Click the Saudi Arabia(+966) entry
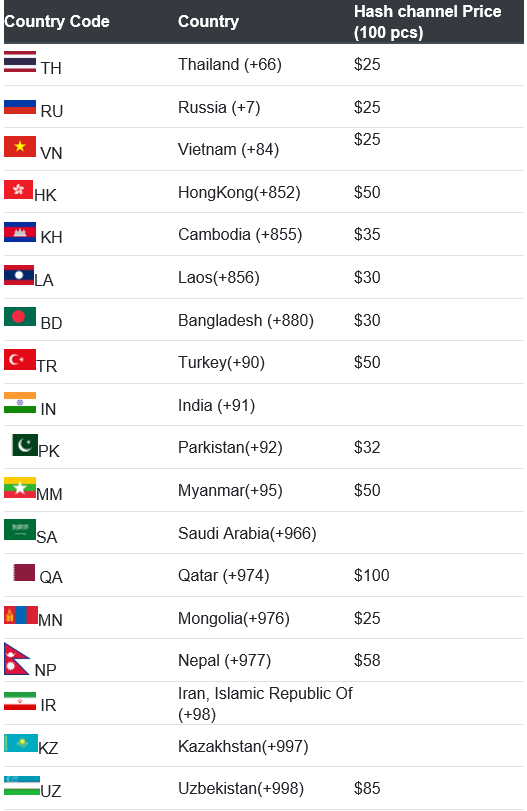The width and height of the screenshot is (527, 811). point(247,533)
